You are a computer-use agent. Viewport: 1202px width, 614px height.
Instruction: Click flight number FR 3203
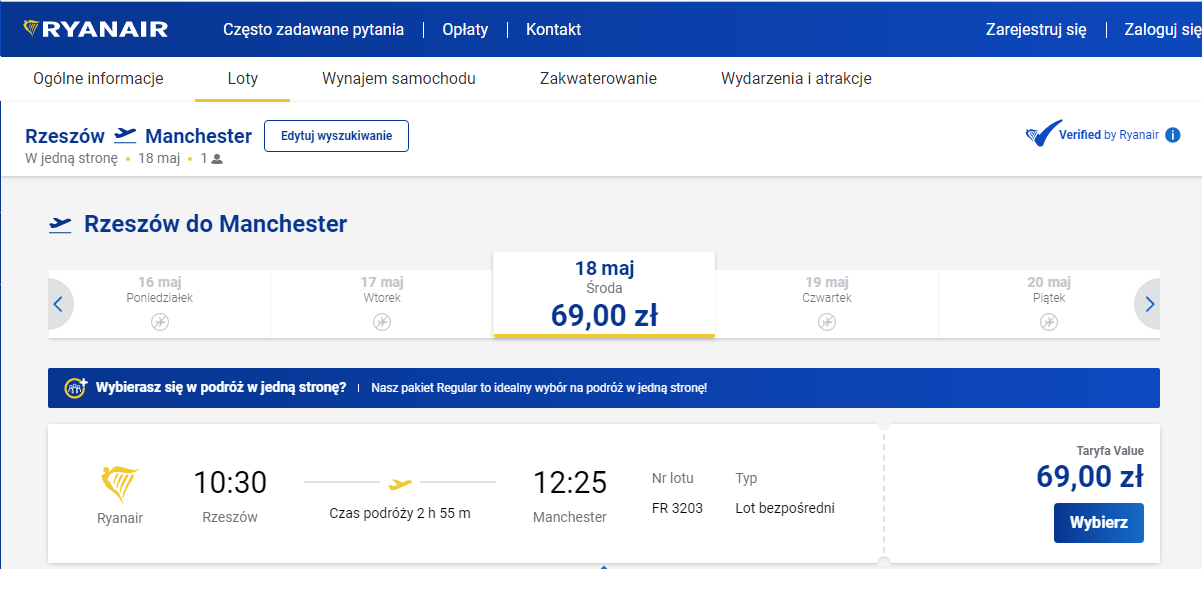677,508
